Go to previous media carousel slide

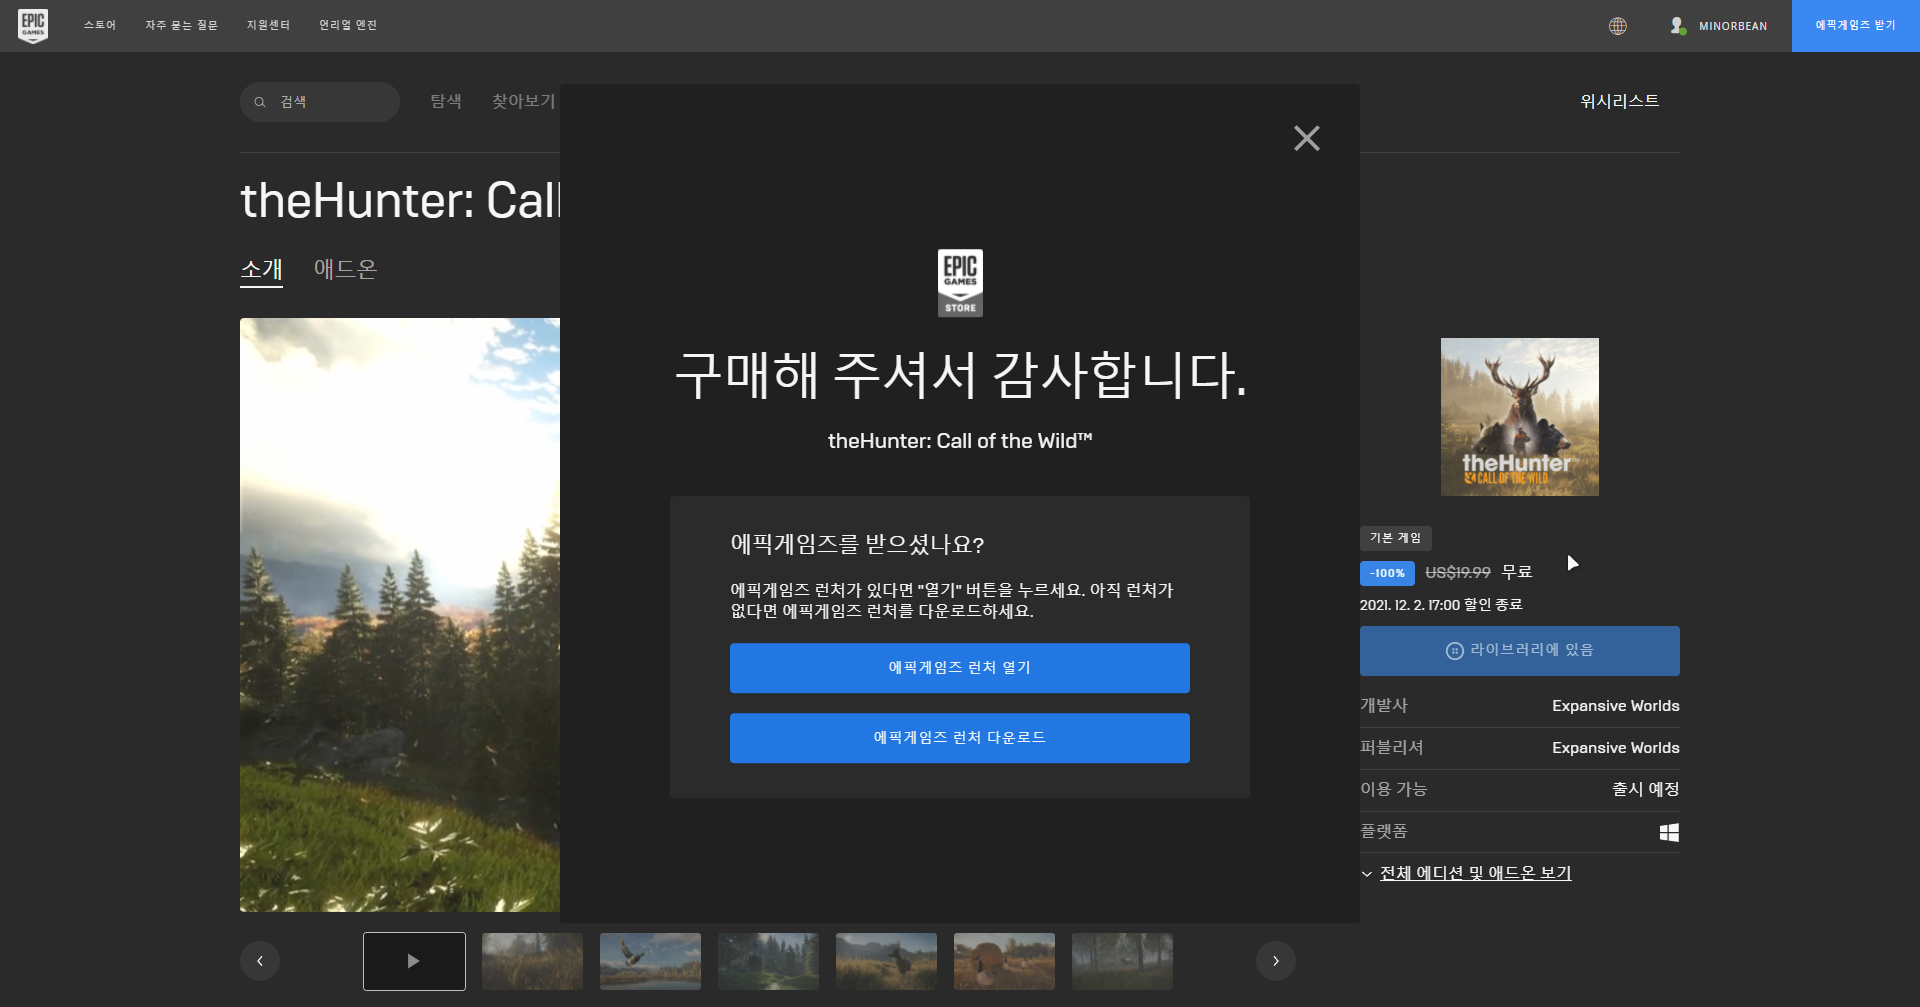click(260, 961)
